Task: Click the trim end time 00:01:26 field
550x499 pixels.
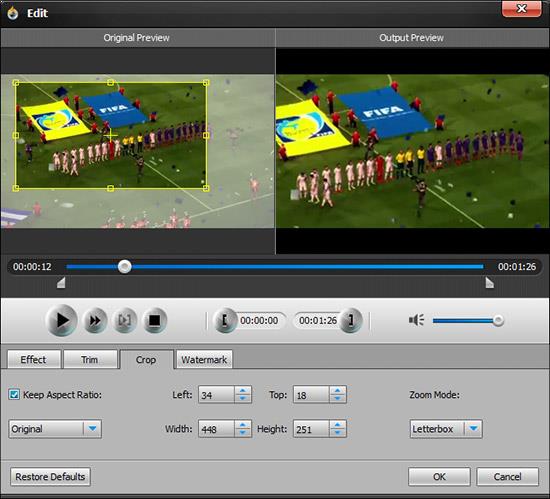Action: [318, 320]
